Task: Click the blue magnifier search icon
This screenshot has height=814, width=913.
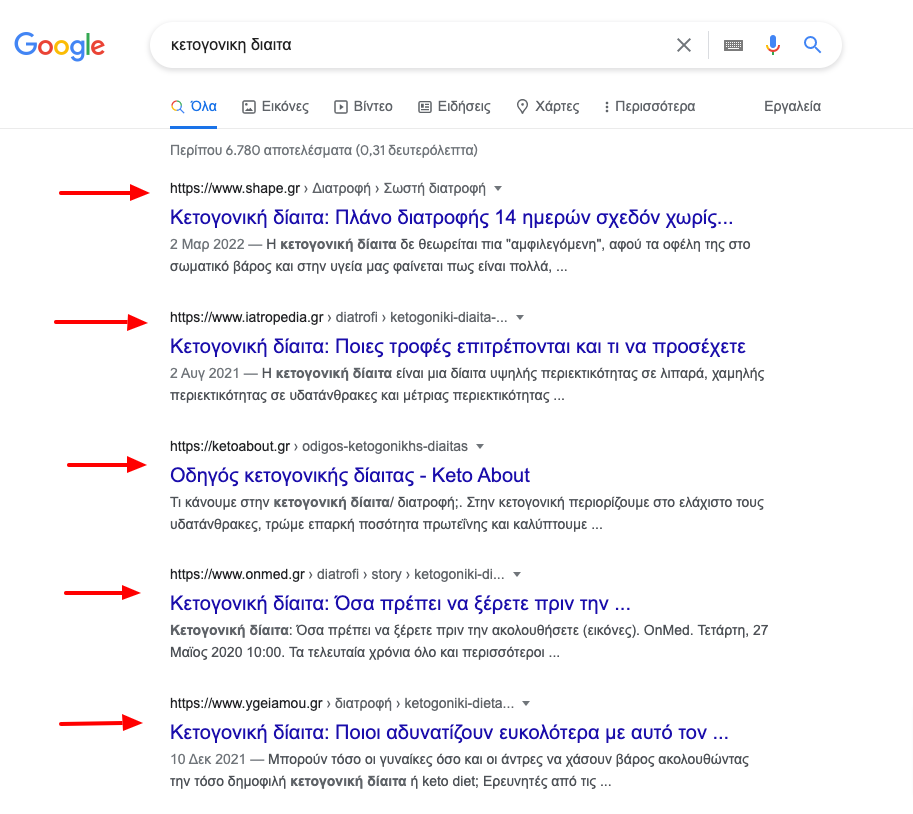Action: [x=812, y=45]
